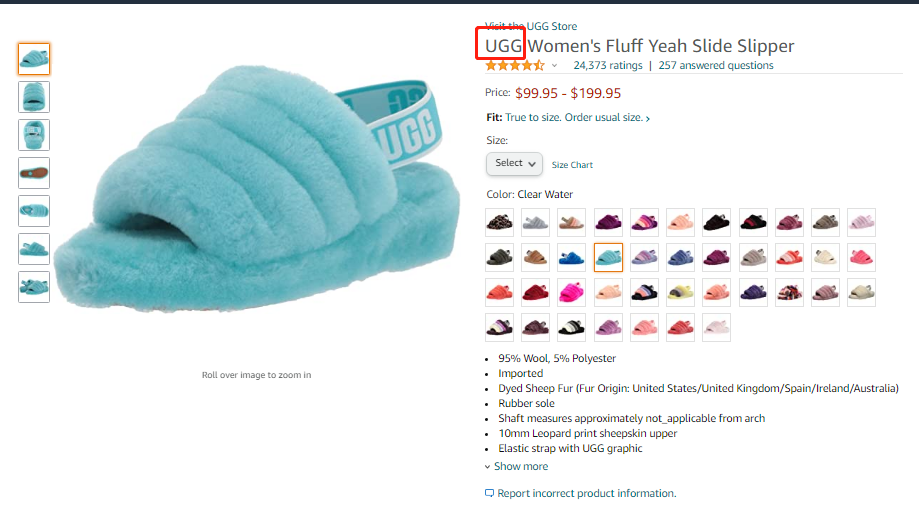This screenshot has height=510, width=919.
Task: Click the star rating icons
Action: click(x=514, y=65)
